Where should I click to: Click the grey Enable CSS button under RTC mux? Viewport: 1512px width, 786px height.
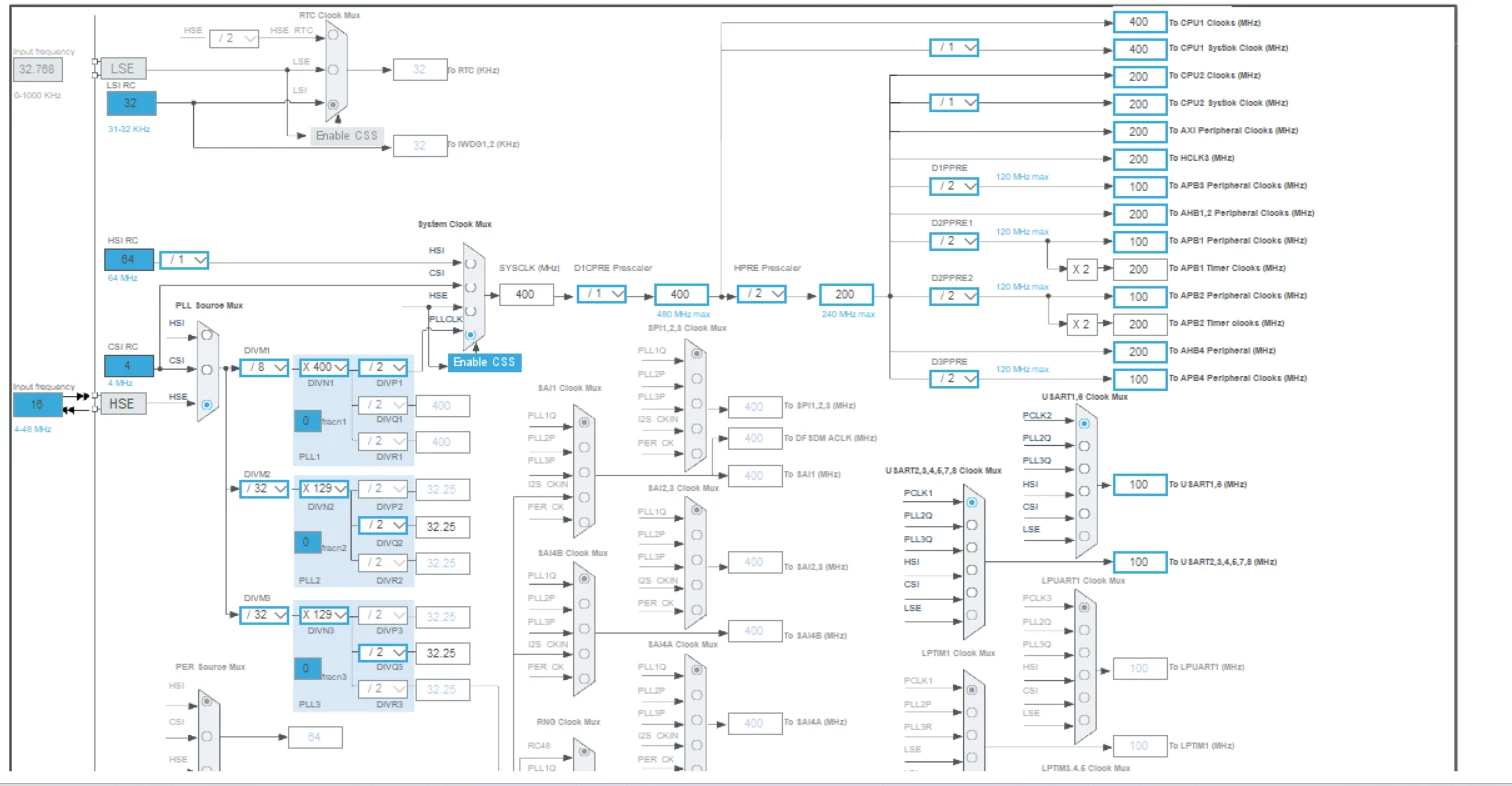[347, 135]
